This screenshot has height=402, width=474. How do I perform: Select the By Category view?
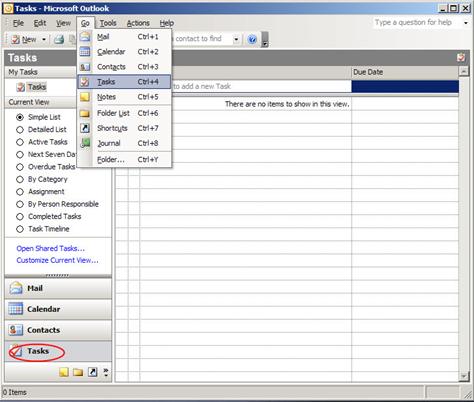(x=20, y=179)
